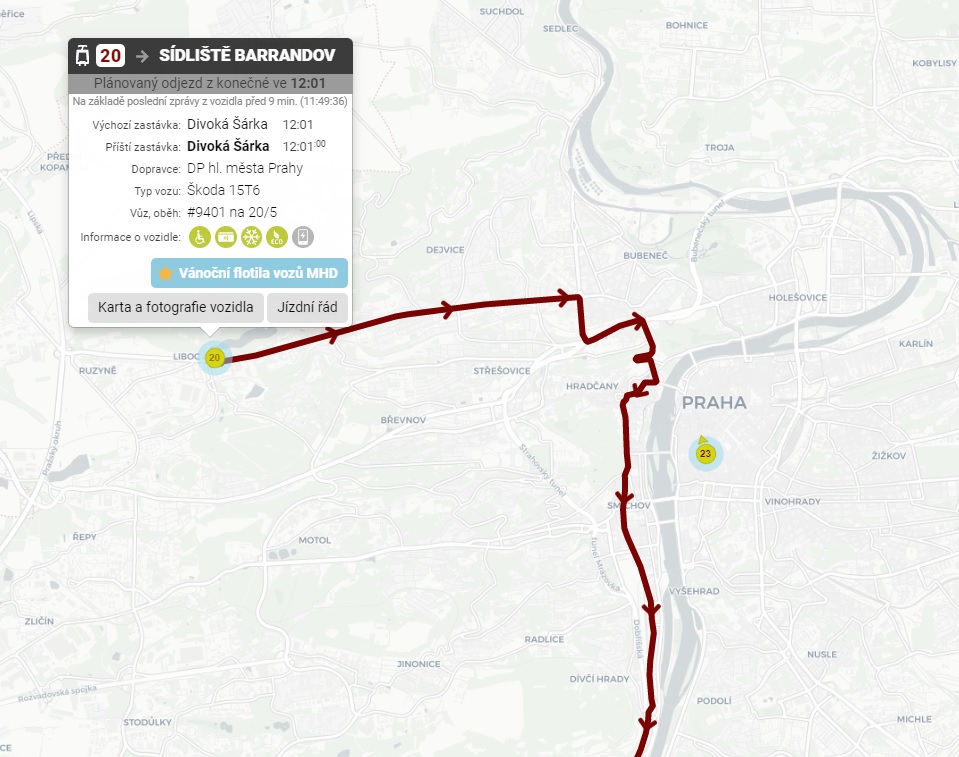The width and height of the screenshot is (959, 757).
Task: Open the Jízdní řád timetable
Action: tap(308, 307)
